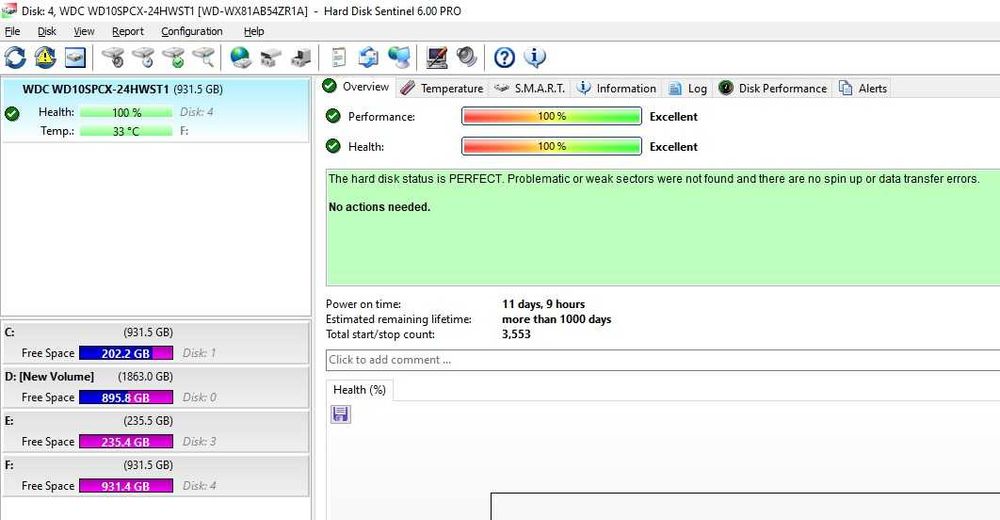Click the disk with green checkmark icon
Image resolution: width=1000 pixels, height=520 pixels.
[x=173, y=57]
